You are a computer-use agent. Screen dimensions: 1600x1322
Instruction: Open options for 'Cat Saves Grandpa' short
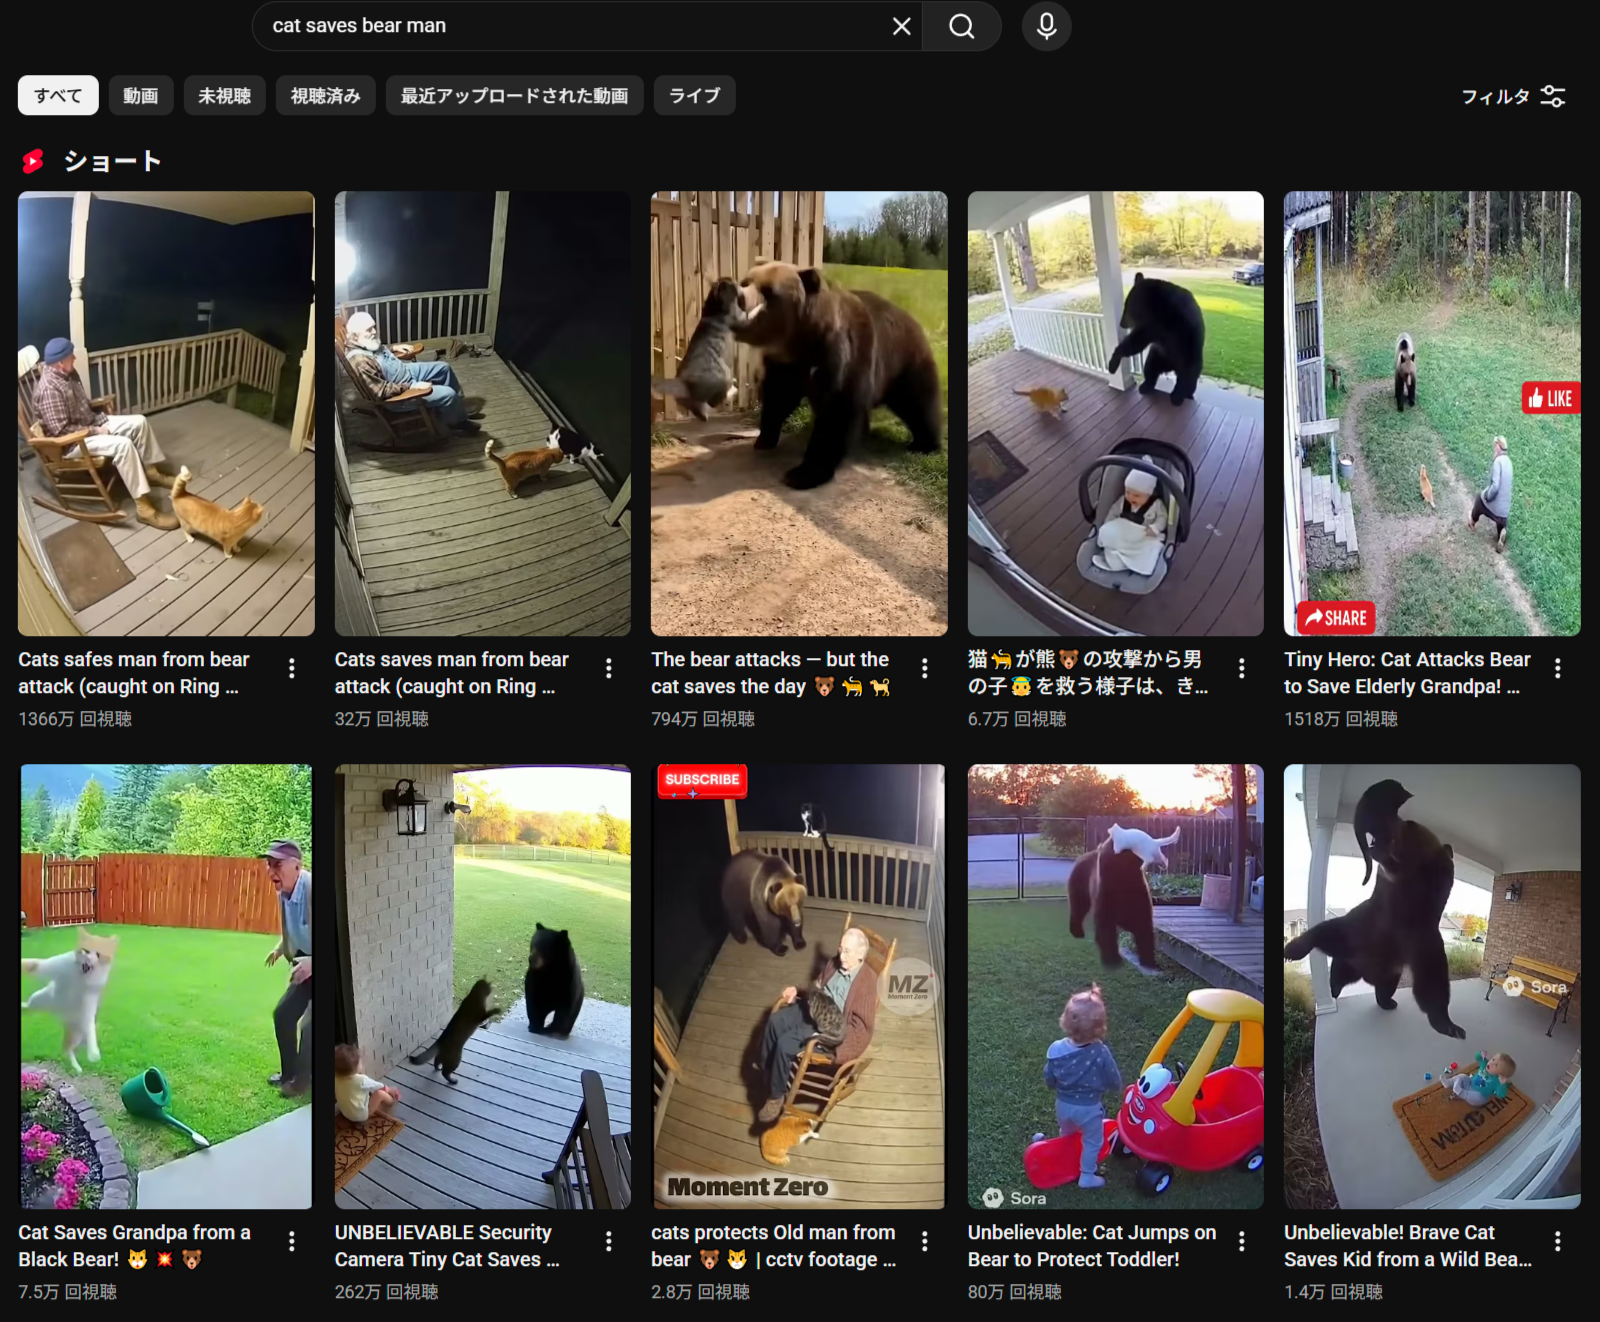292,1241
